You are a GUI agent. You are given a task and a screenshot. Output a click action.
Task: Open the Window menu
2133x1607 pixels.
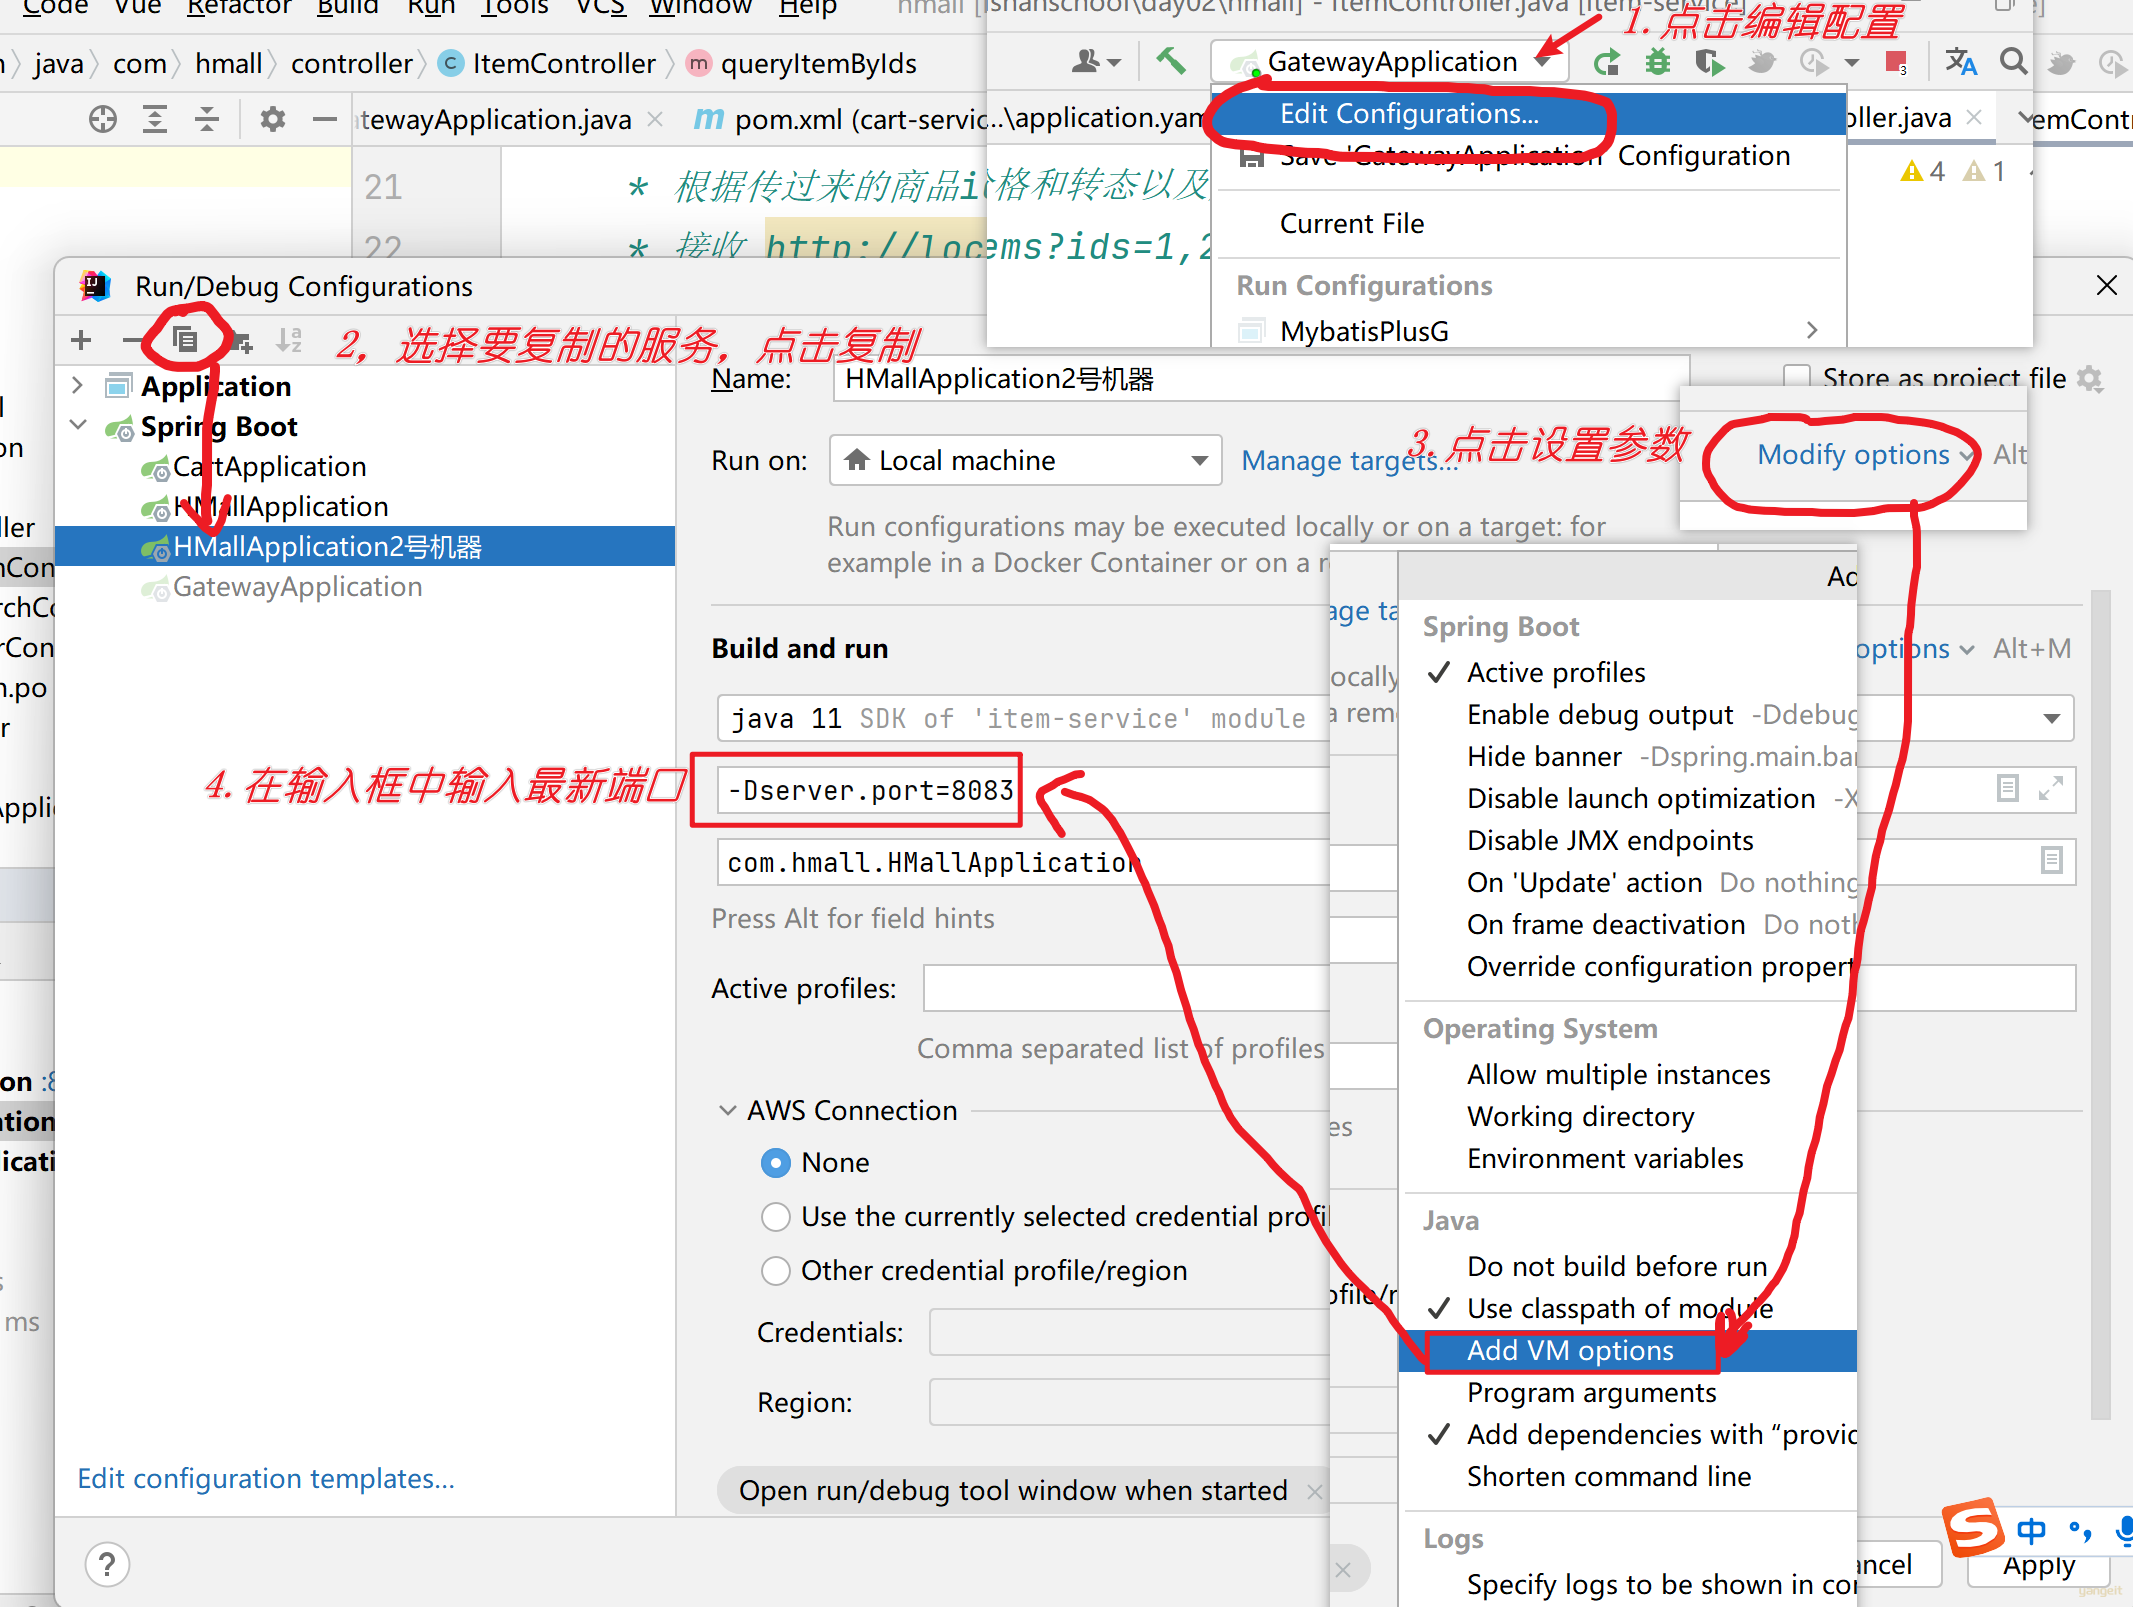point(700,8)
